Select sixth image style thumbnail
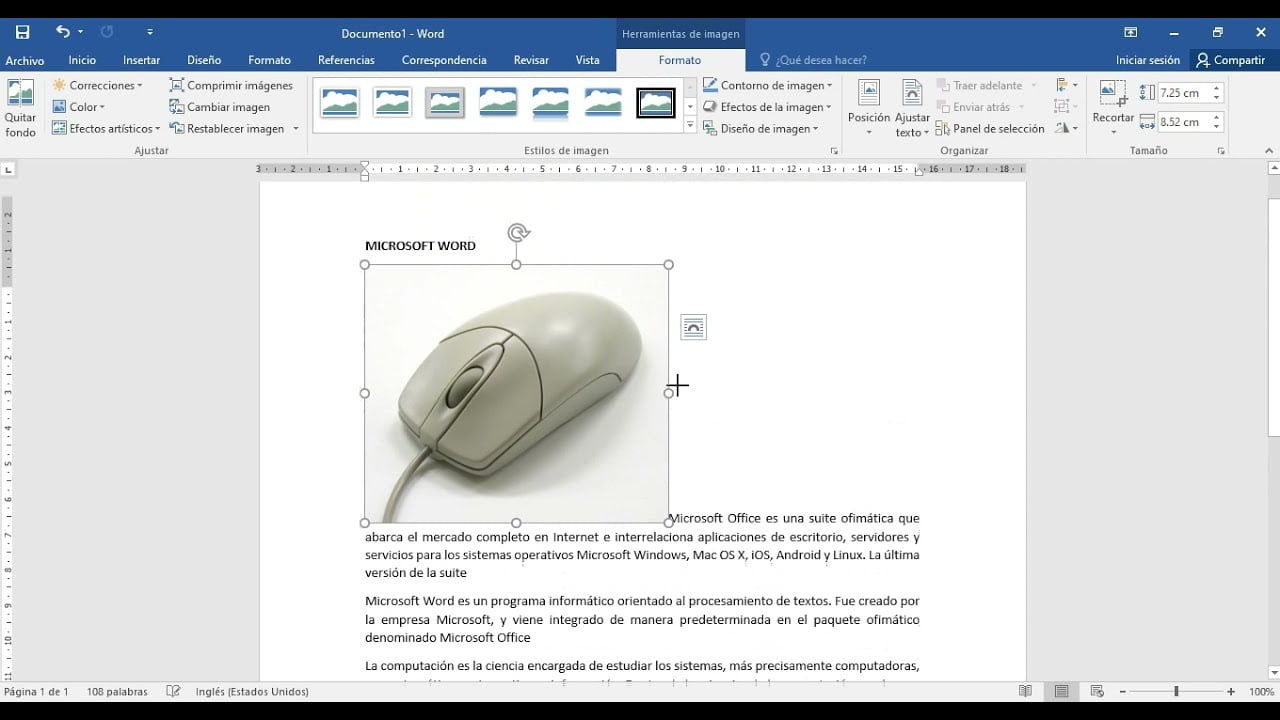This screenshot has width=1280, height=720. 603,102
